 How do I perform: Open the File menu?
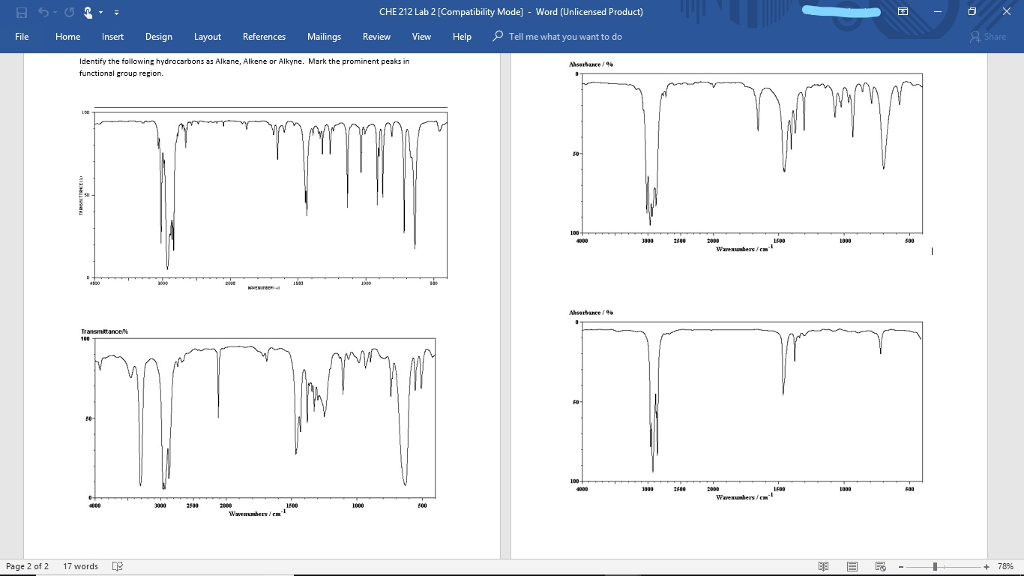click(22, 36)
